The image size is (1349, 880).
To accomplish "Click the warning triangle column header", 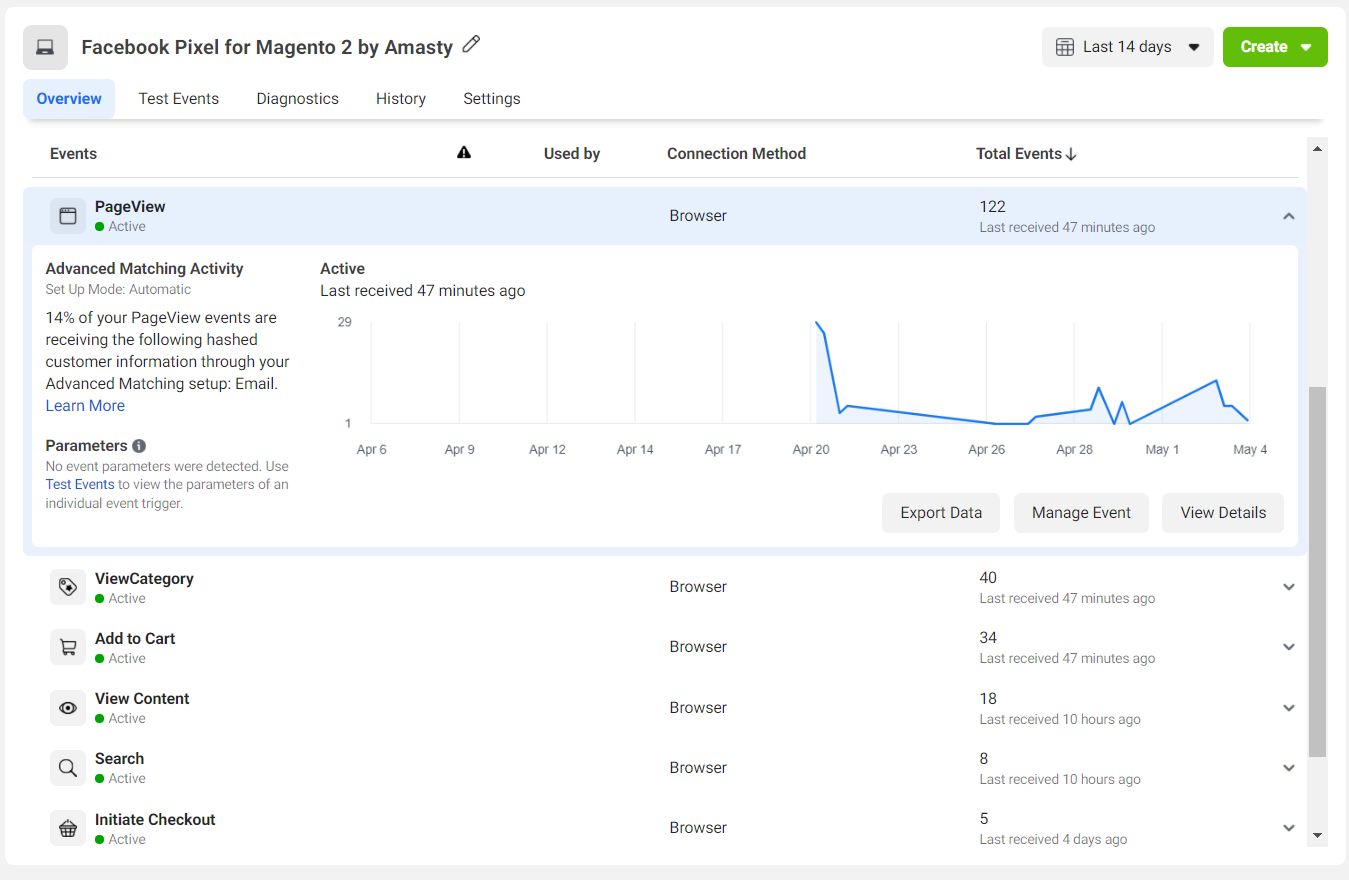I will point(463,153).
